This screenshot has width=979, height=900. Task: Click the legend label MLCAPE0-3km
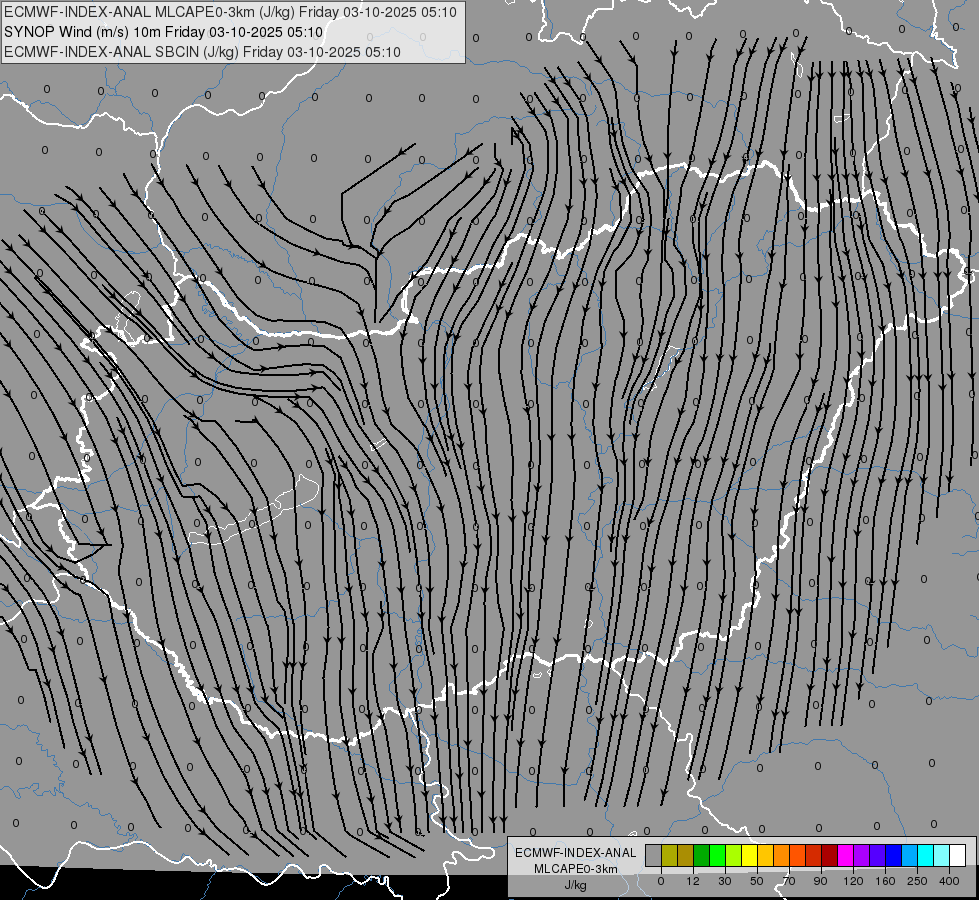(576, 869)
